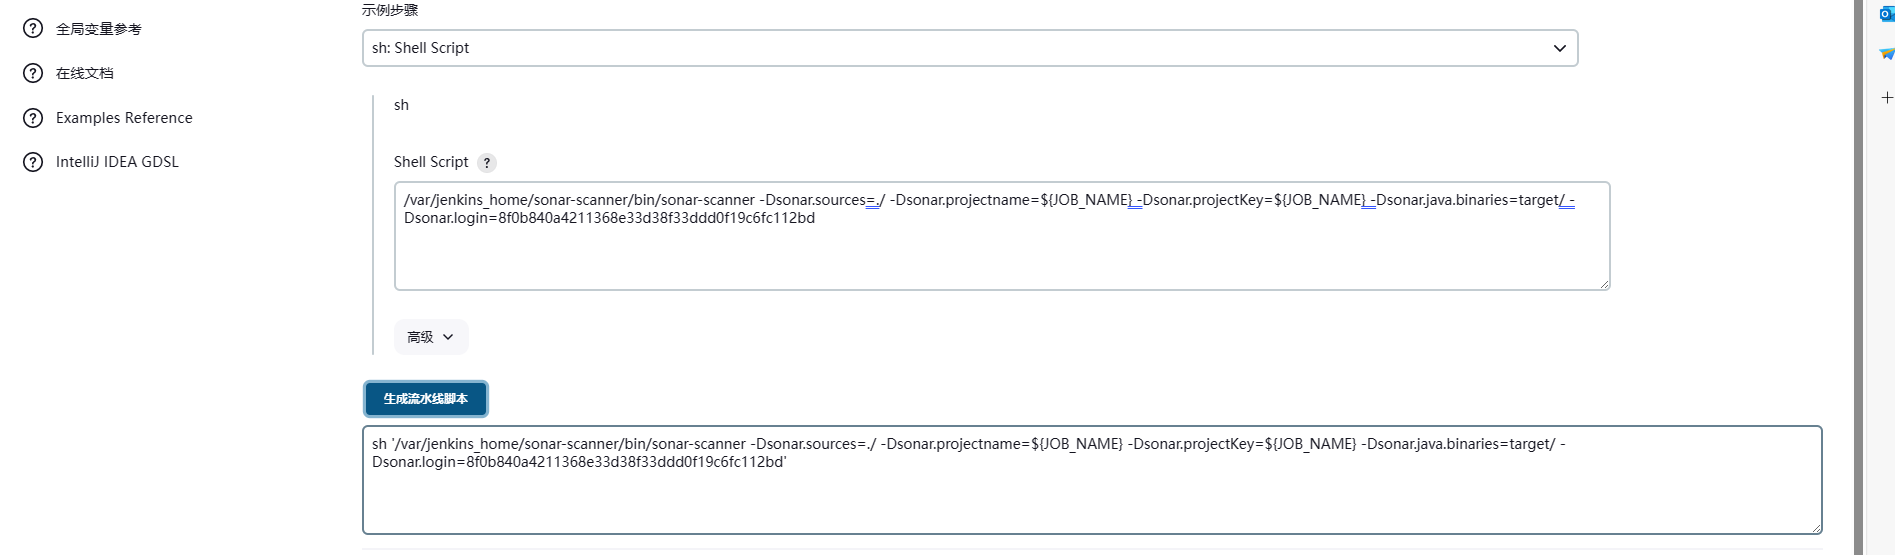
Task: Click the paper plane sidebar icon
Action: coord(1886,54)
